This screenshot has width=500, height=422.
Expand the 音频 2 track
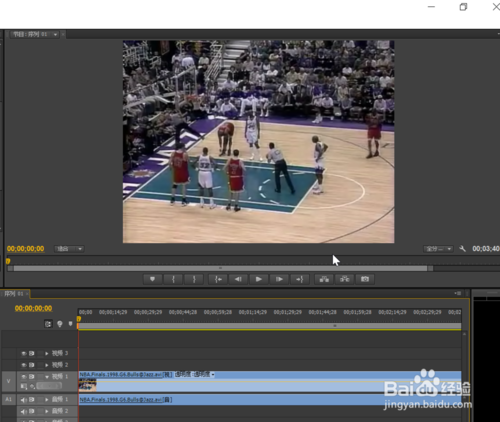(x=47, y=412)
